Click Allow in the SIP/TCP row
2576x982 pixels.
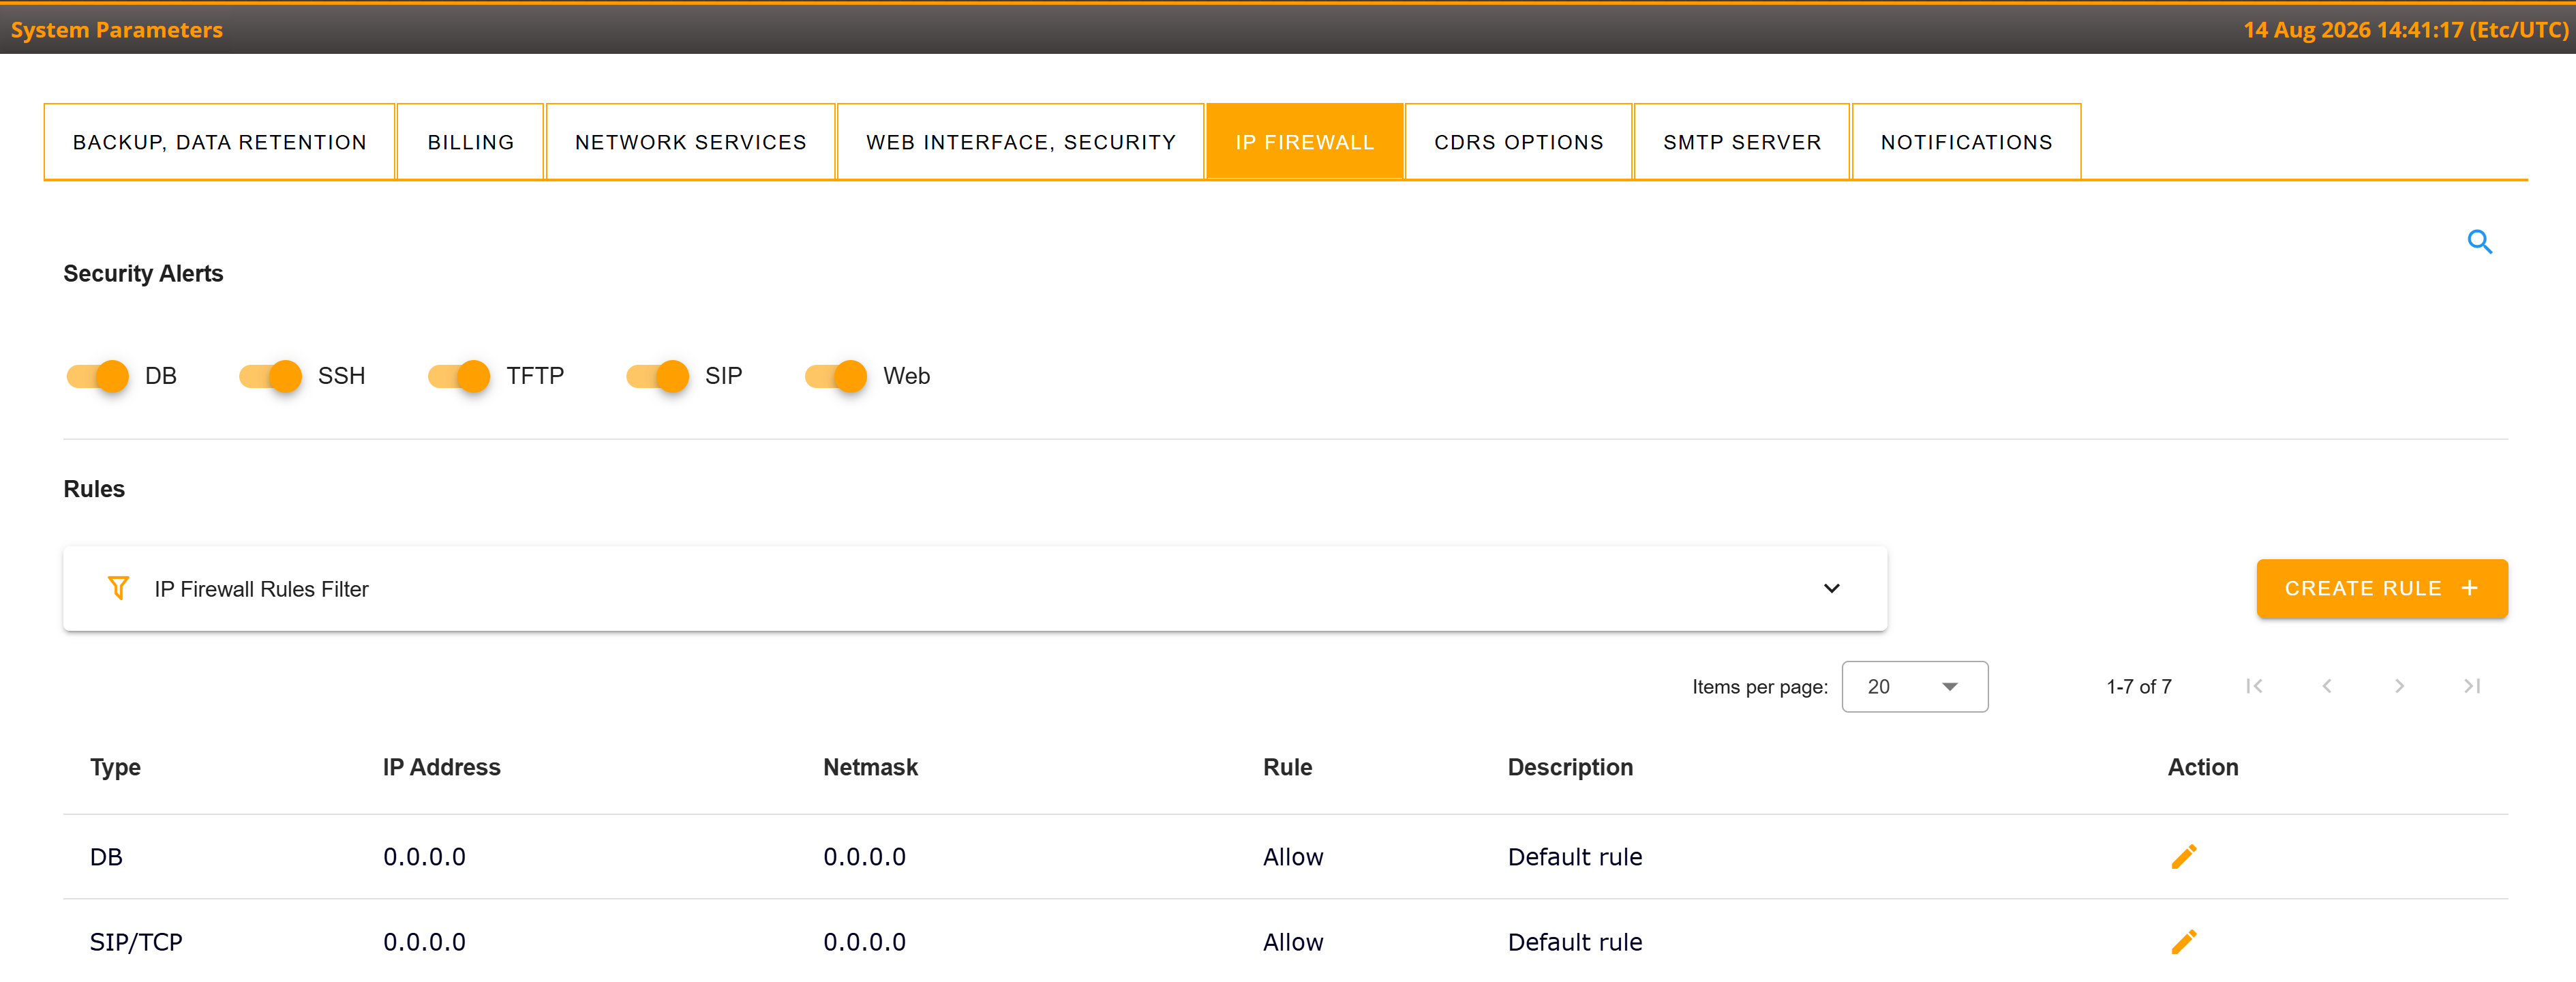1293,942
